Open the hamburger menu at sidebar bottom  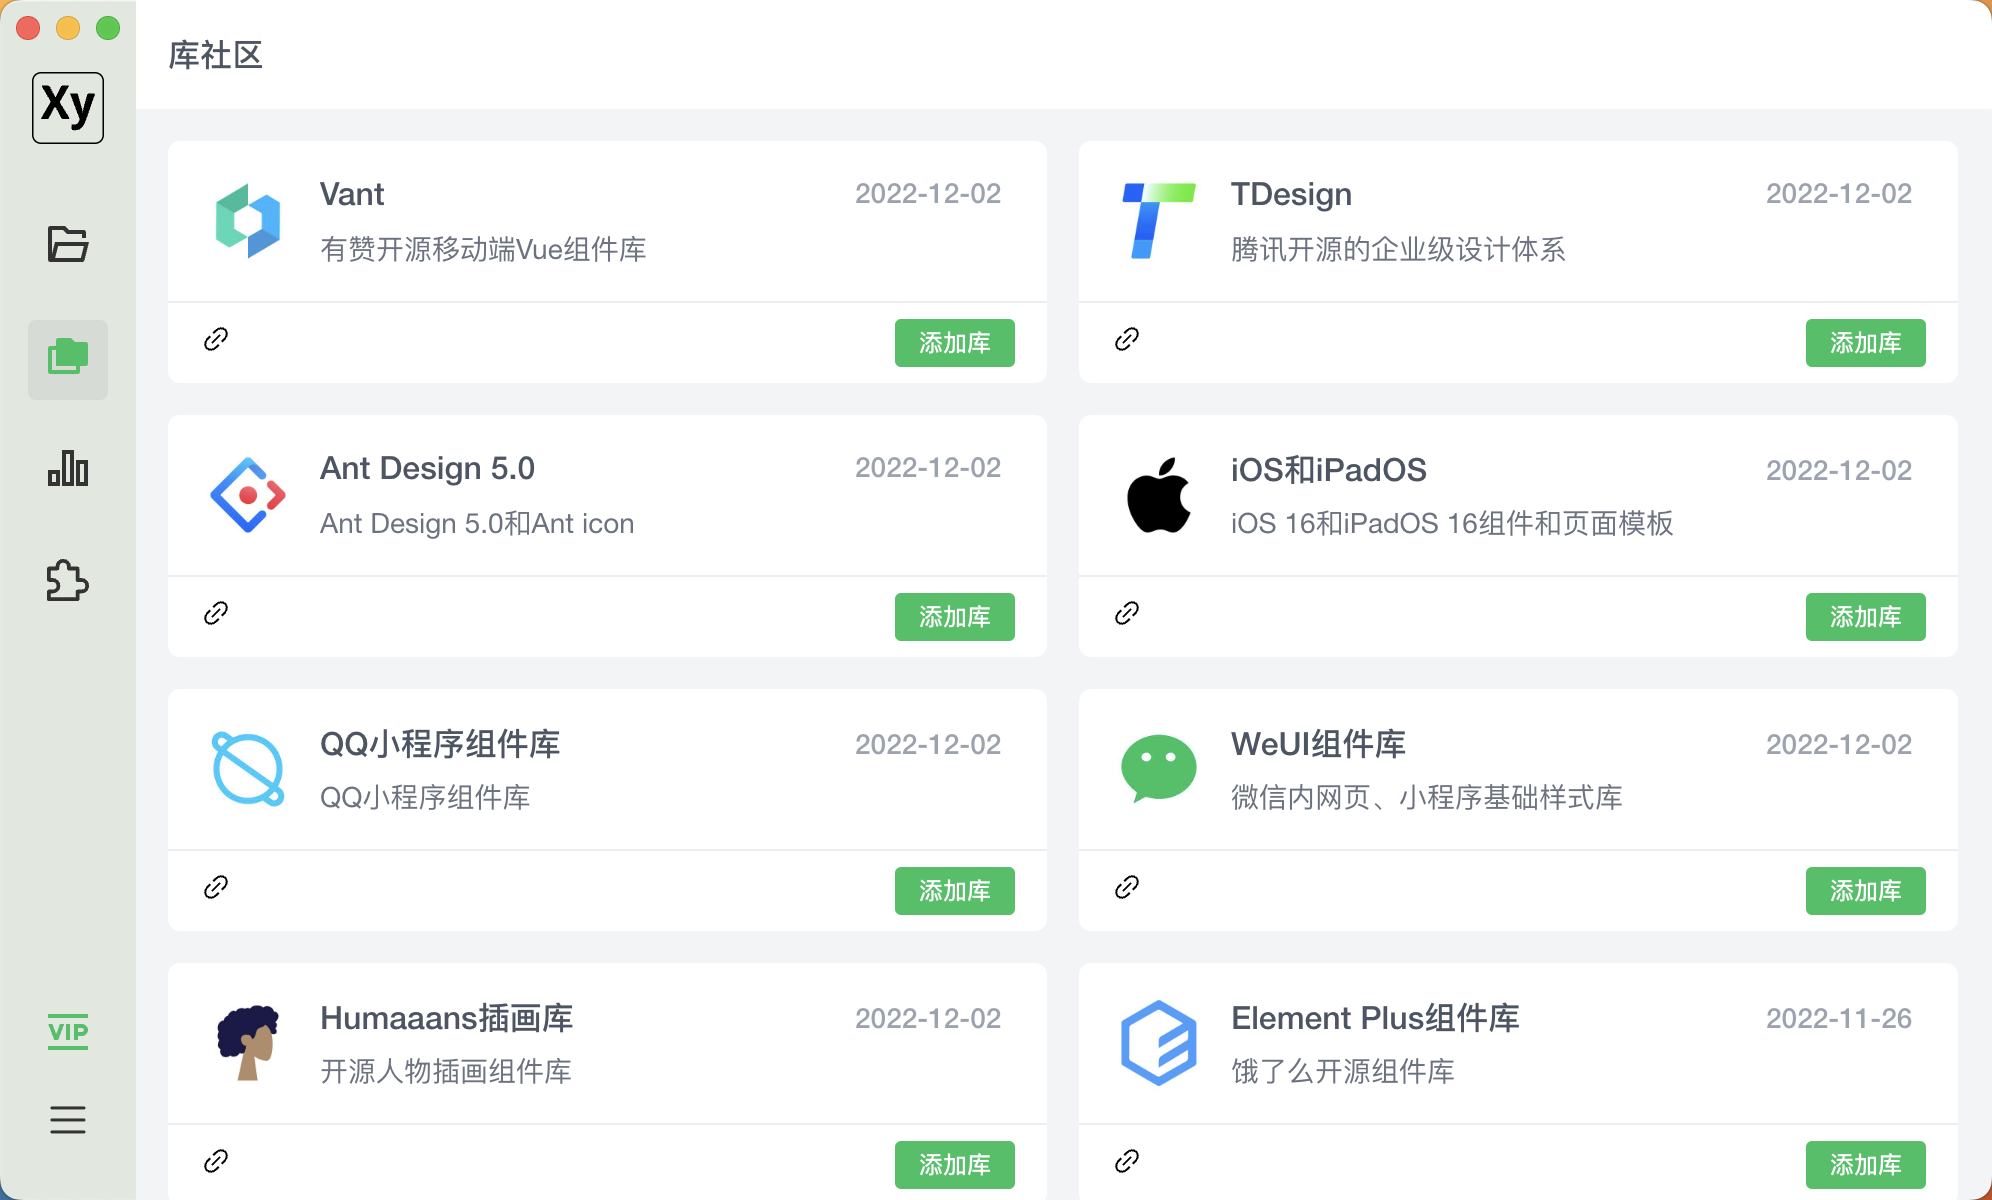click(67, 1120)
